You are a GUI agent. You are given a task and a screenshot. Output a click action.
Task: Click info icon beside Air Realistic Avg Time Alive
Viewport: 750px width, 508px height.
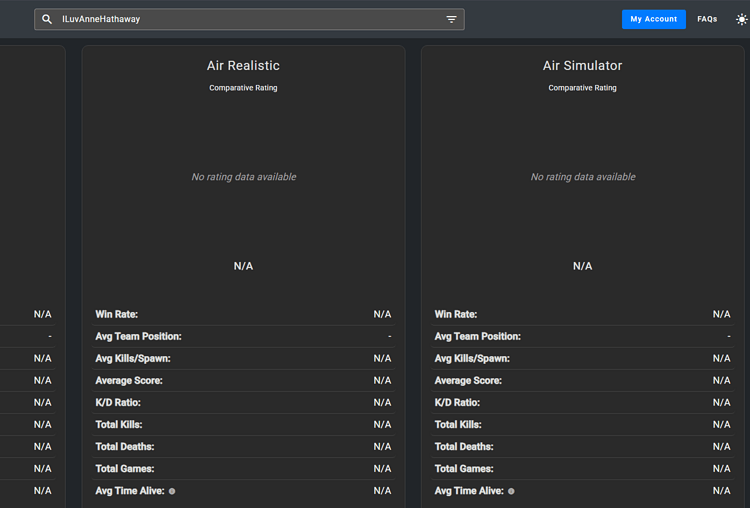point(172,491)
